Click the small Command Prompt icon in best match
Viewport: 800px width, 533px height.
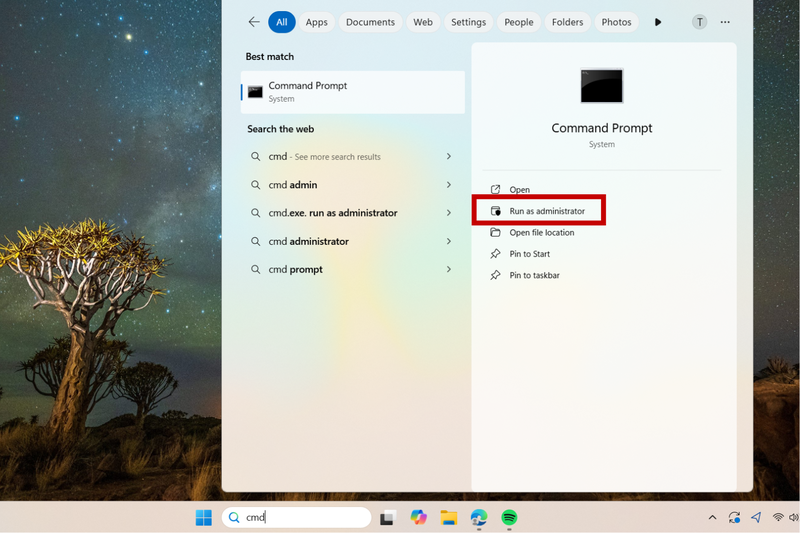coord(255,92)
